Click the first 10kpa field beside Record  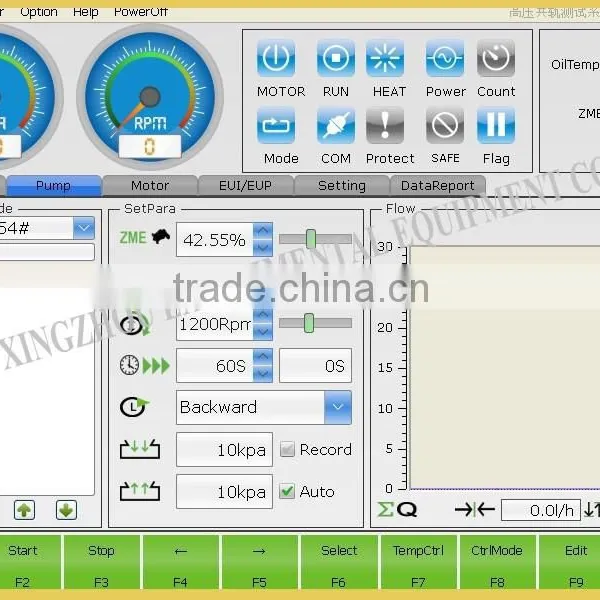click(224, 449)
